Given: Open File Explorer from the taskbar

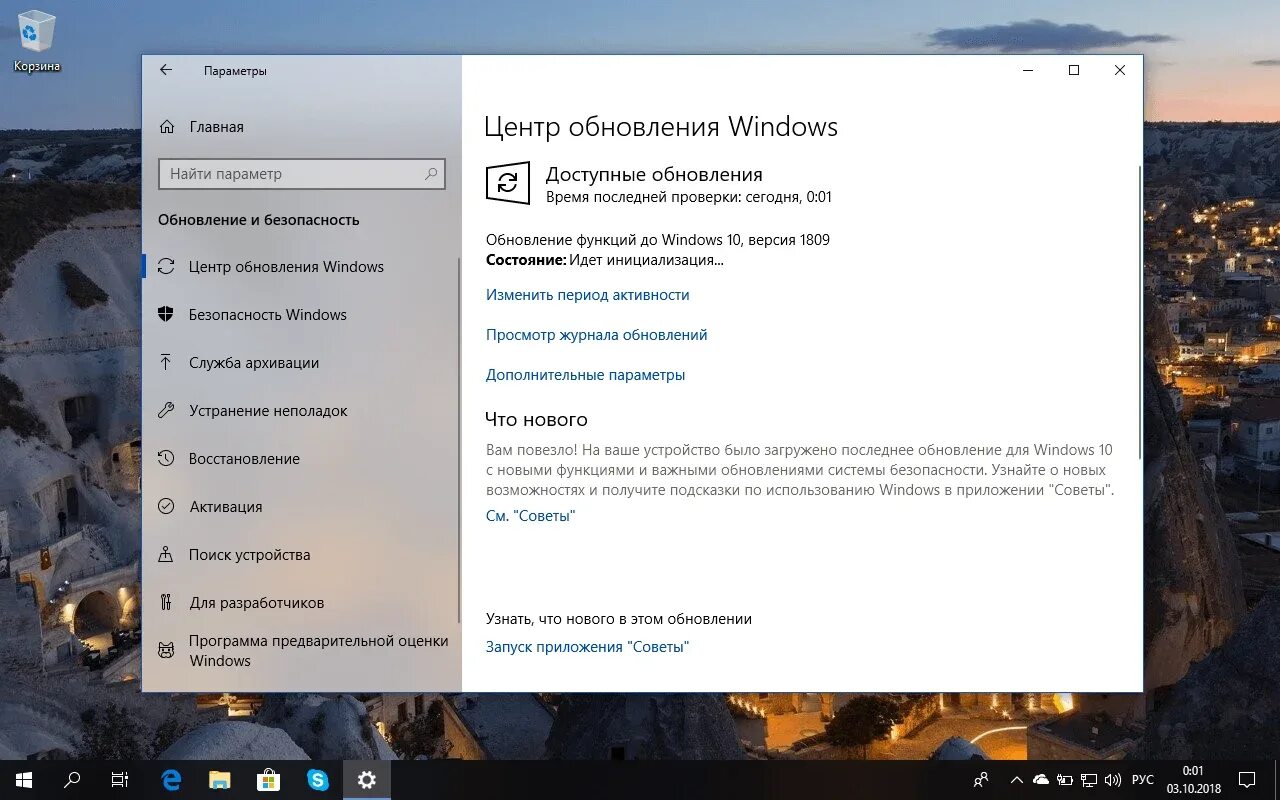Looking at the screenshot, I should tap(220, 780).
